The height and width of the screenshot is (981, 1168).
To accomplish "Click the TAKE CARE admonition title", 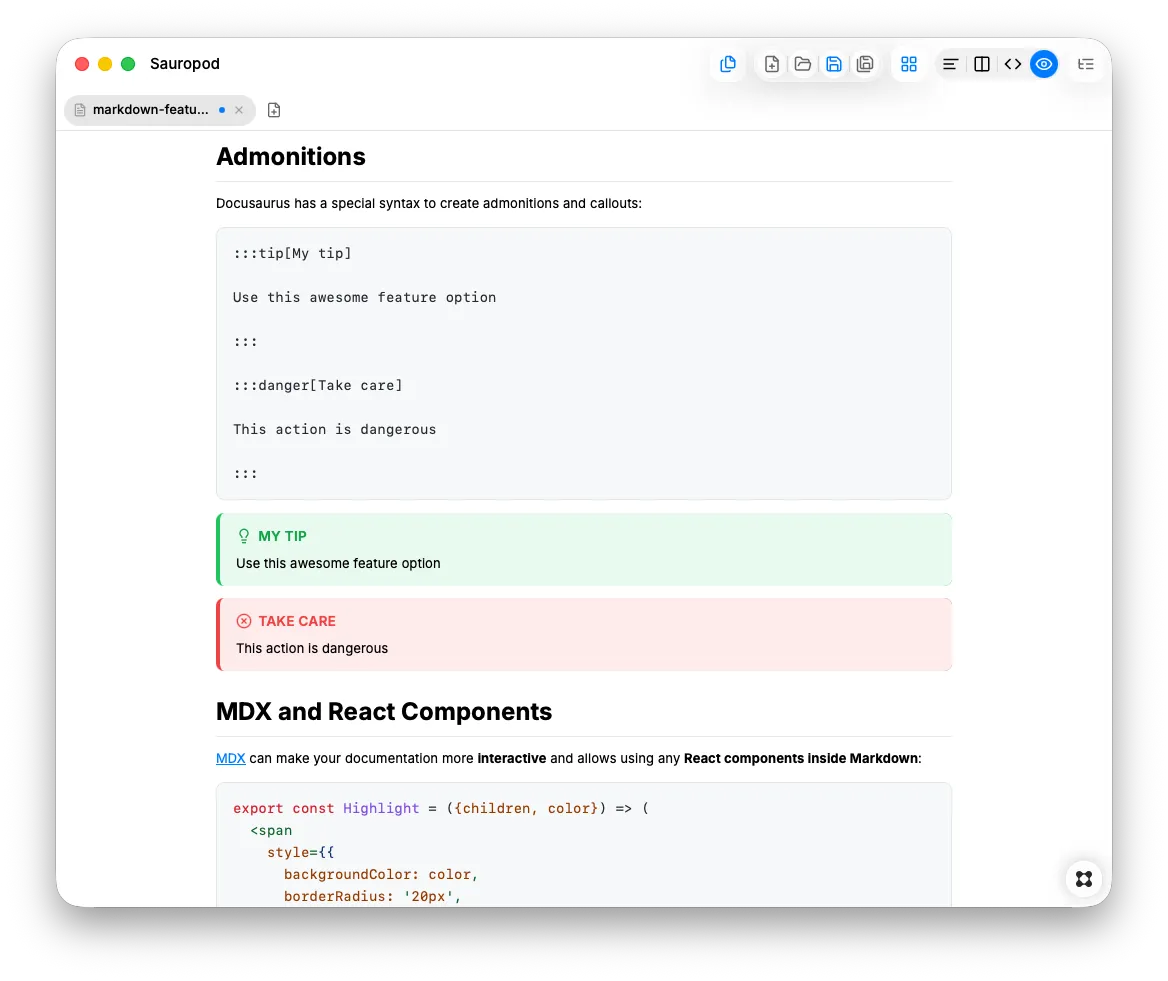I will [x=296, y=621].
